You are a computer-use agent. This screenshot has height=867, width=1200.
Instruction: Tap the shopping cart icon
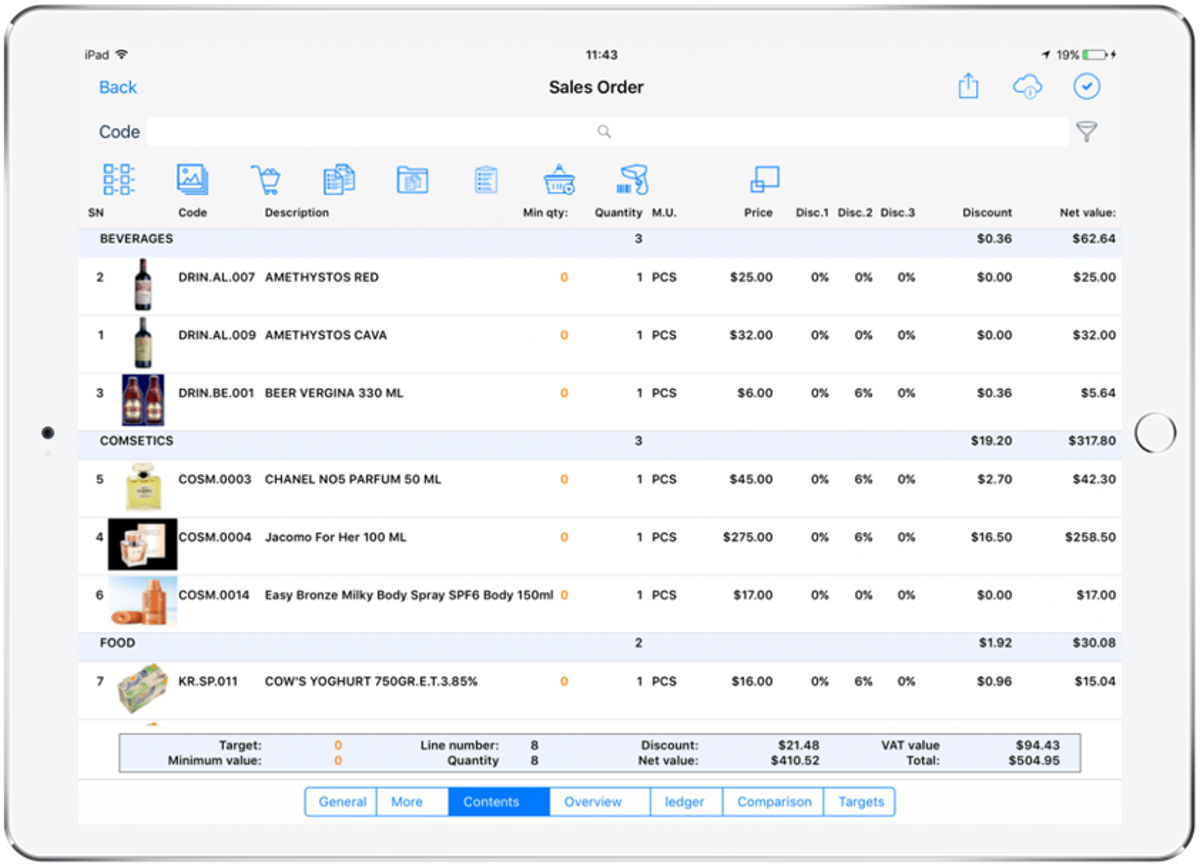coord(266,180)
